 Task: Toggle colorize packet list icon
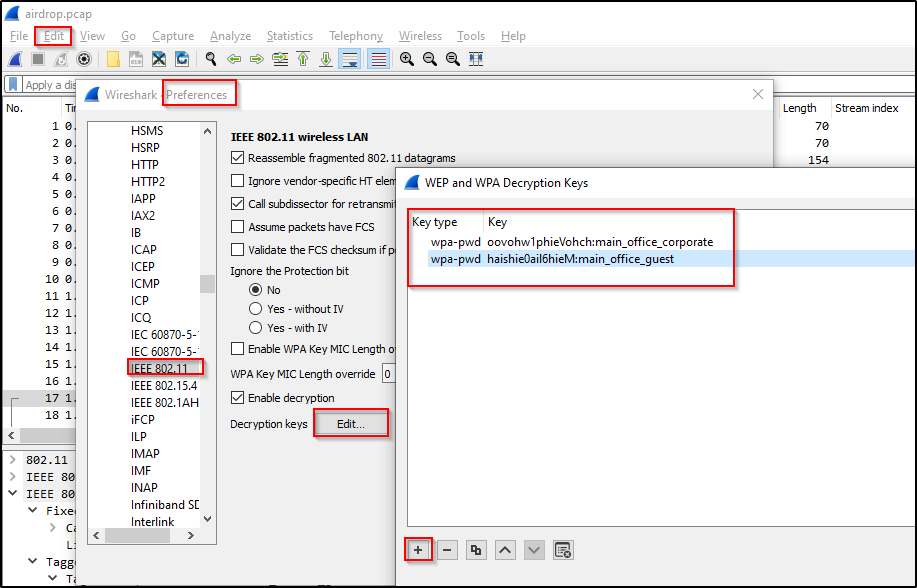(378, 60)
